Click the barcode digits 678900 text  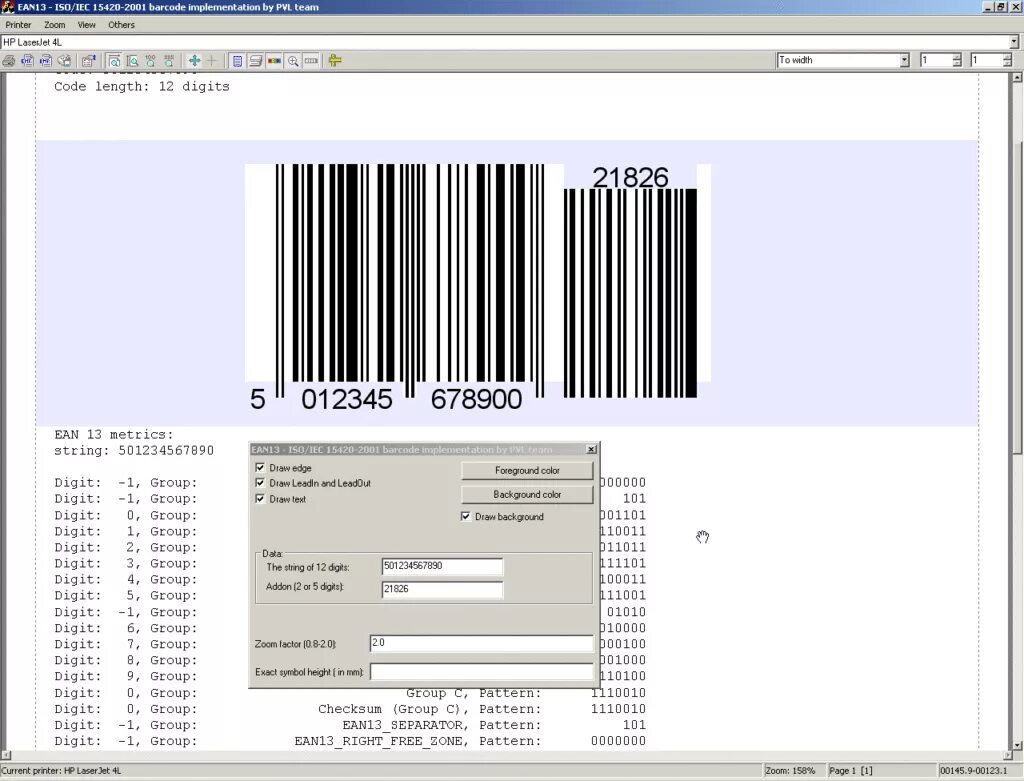point(477,399)
